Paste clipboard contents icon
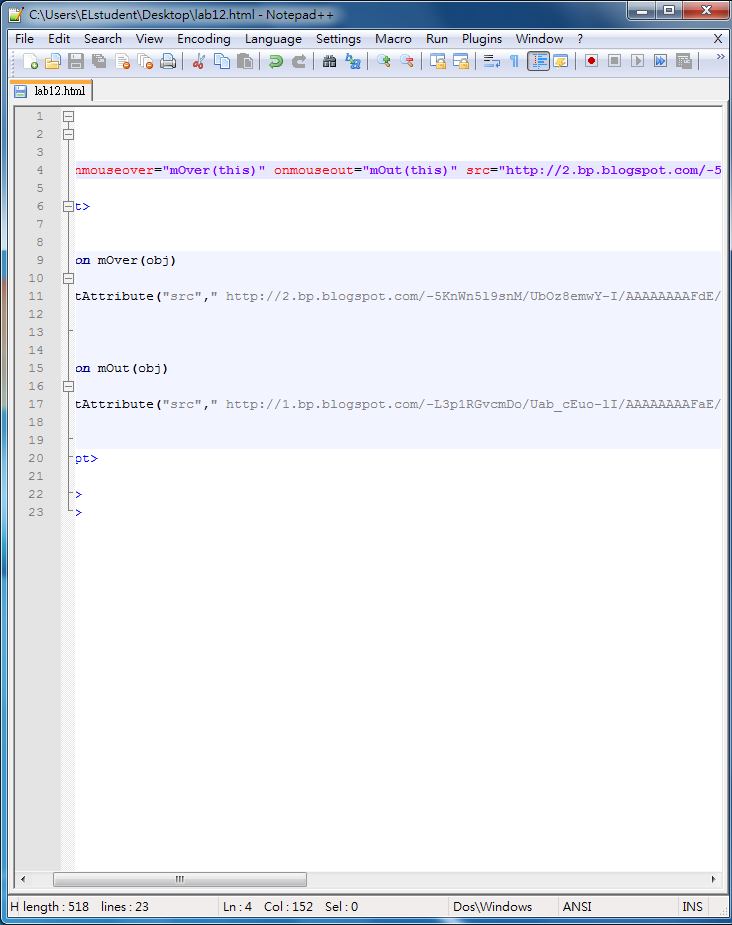Screen dimensions: 732x925 pyautogui.click(x=245, y=61)
